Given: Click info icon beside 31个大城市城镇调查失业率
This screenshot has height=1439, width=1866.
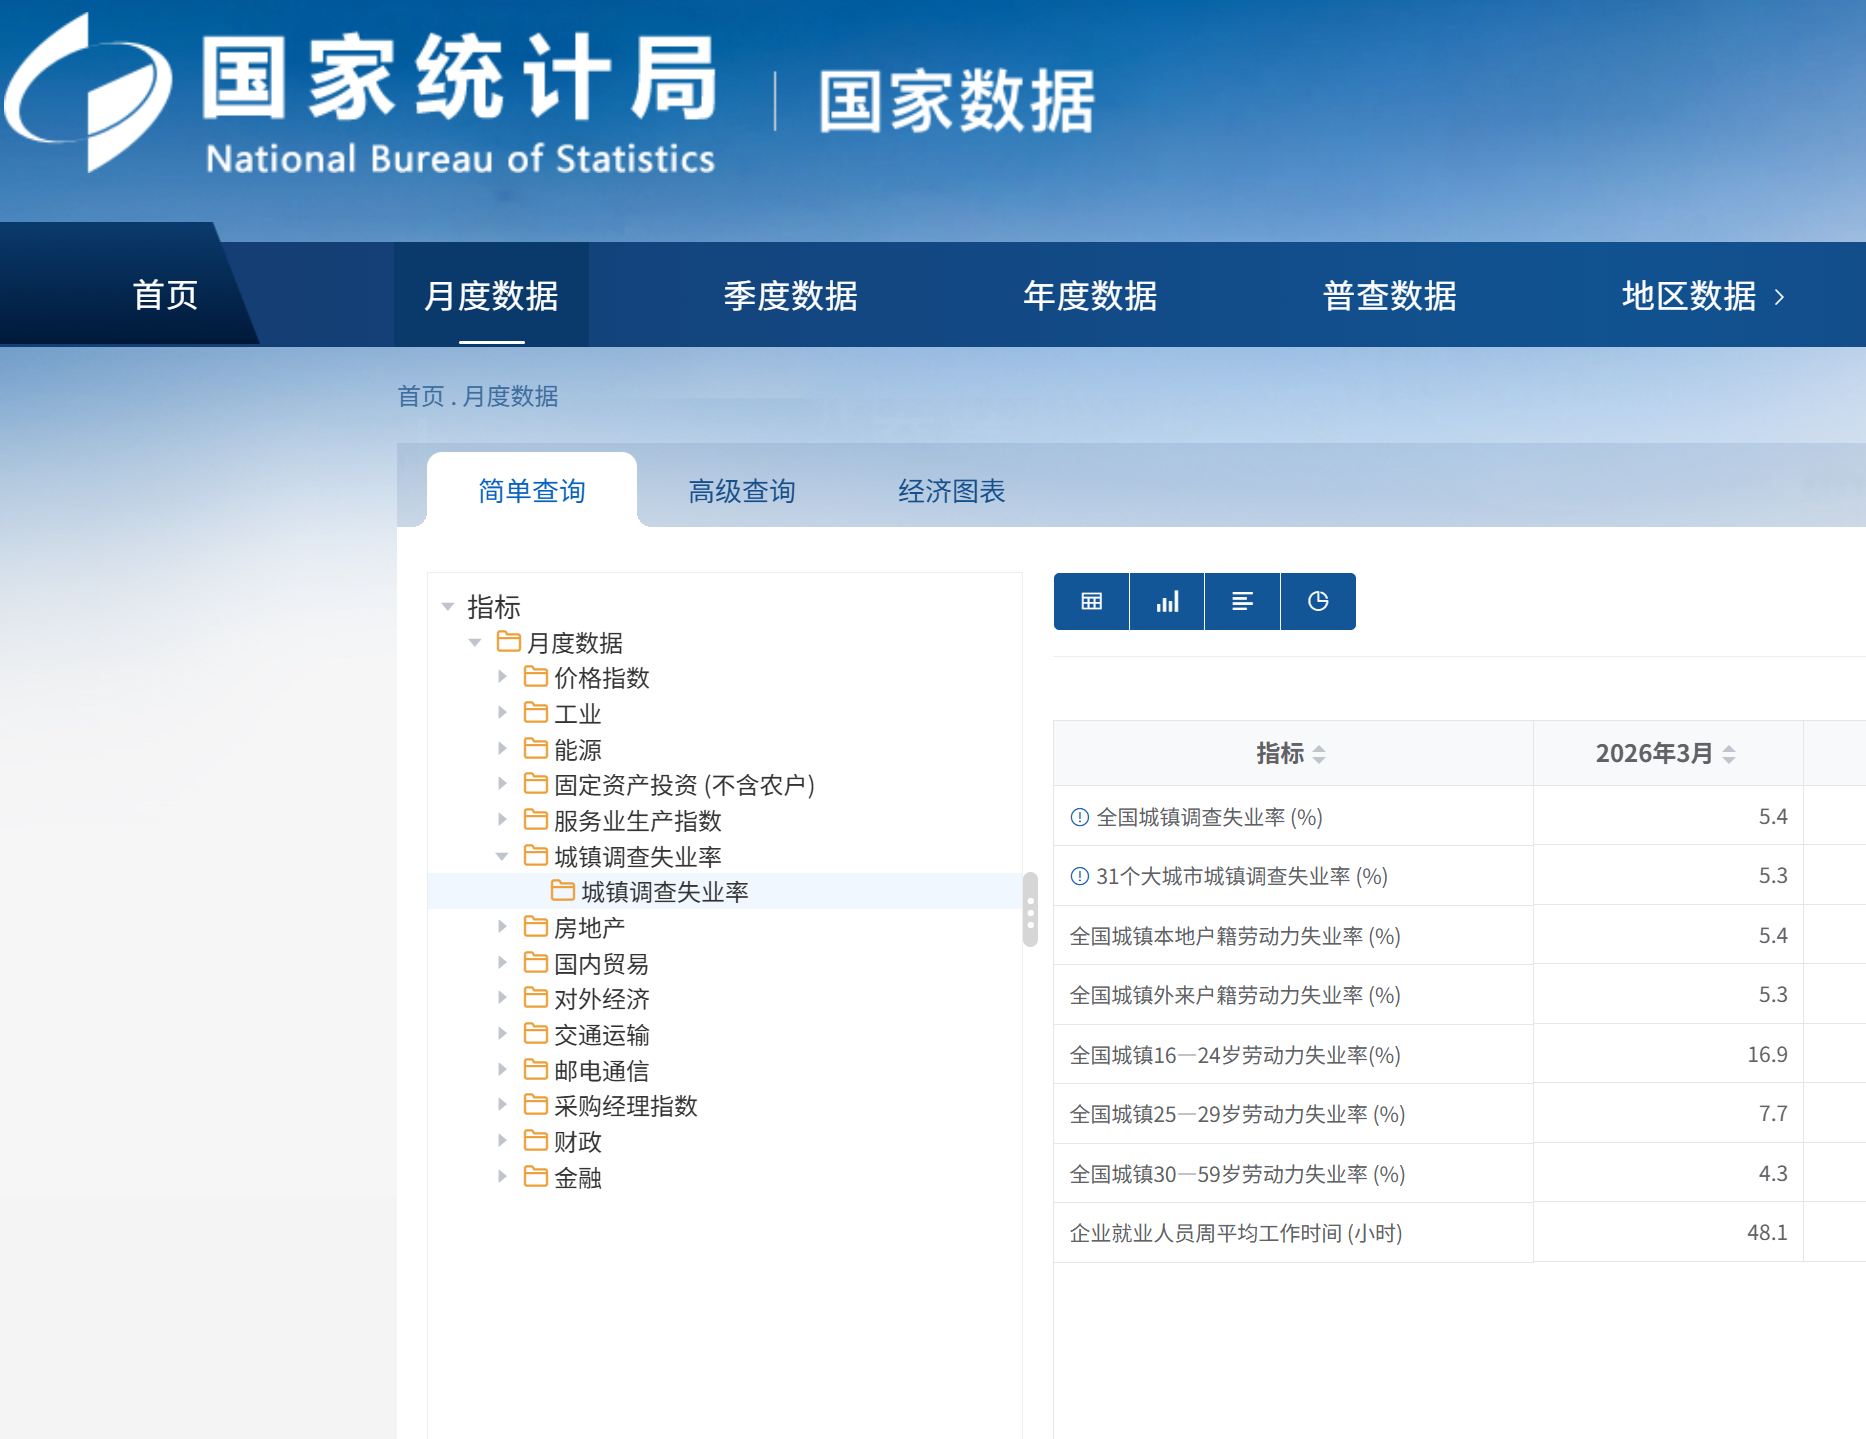Looking at the screenshot, I should (1079, 876).
